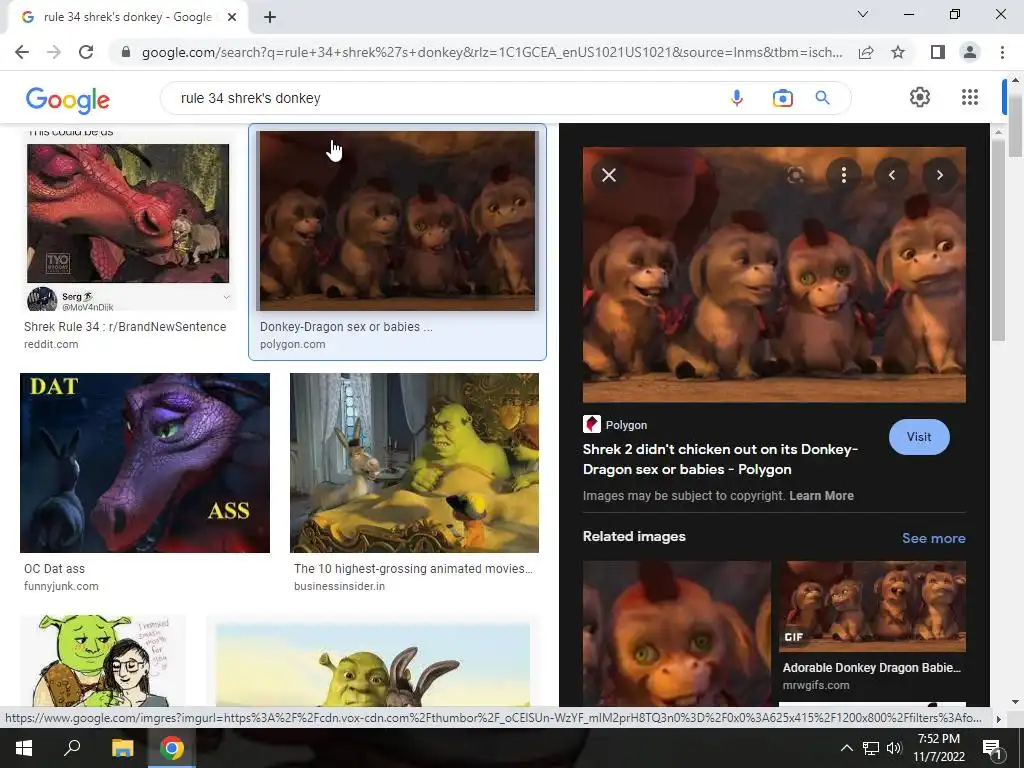Go back with the browser back arrow

tap(22, 52)
